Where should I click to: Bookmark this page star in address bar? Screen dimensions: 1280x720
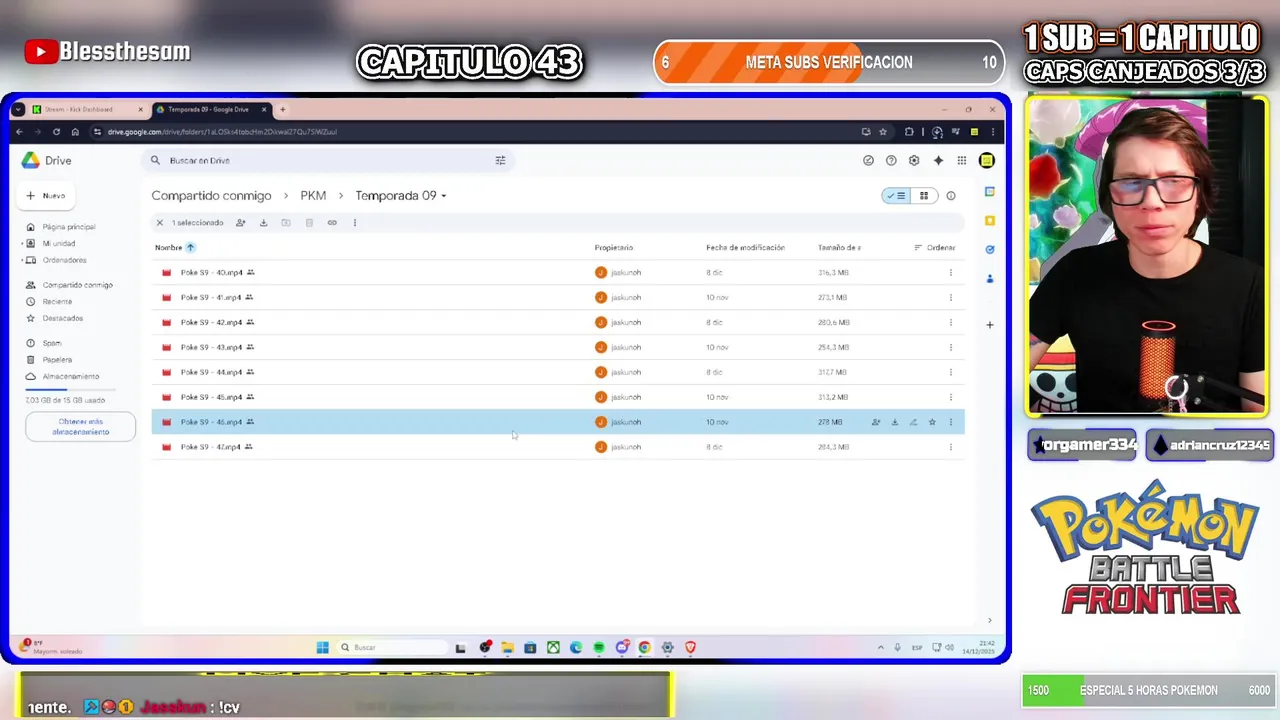883,132
